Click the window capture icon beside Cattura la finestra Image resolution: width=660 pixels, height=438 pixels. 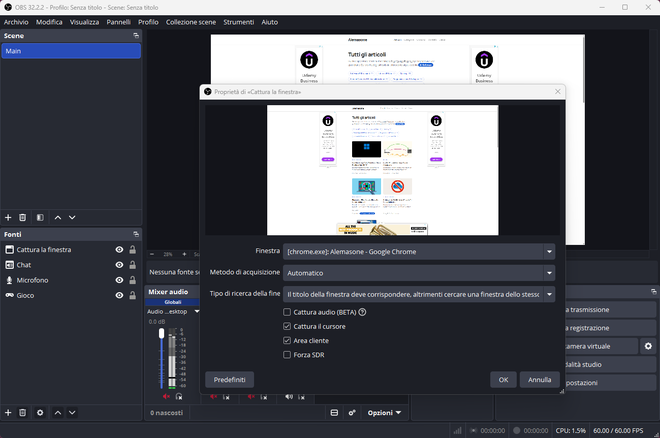(x=9, y=250)
